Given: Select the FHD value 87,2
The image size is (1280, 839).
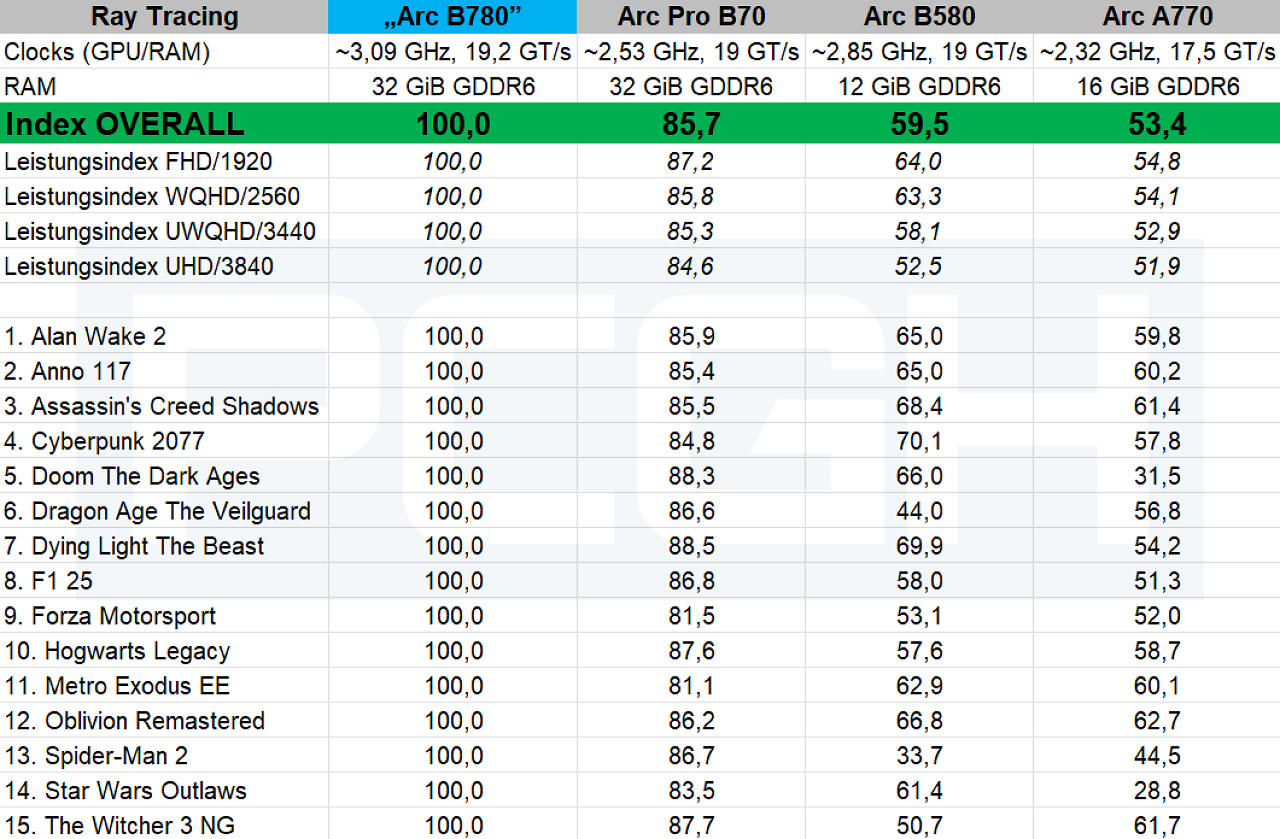Looking at the screenshot, I should (691, 162).
